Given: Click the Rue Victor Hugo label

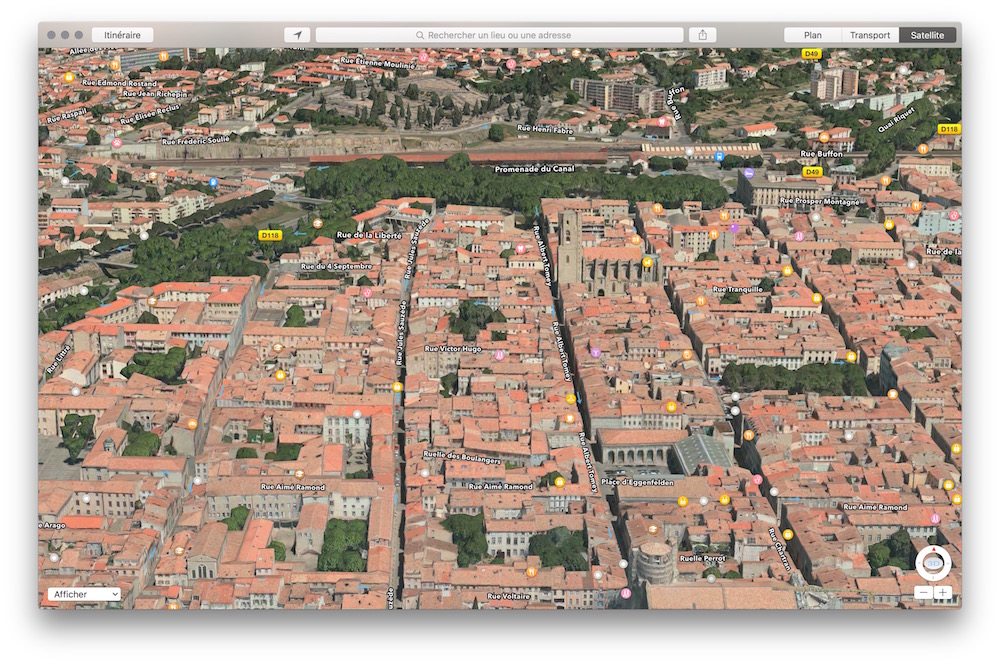Looking at the screenshot, I should pos(453,349).
